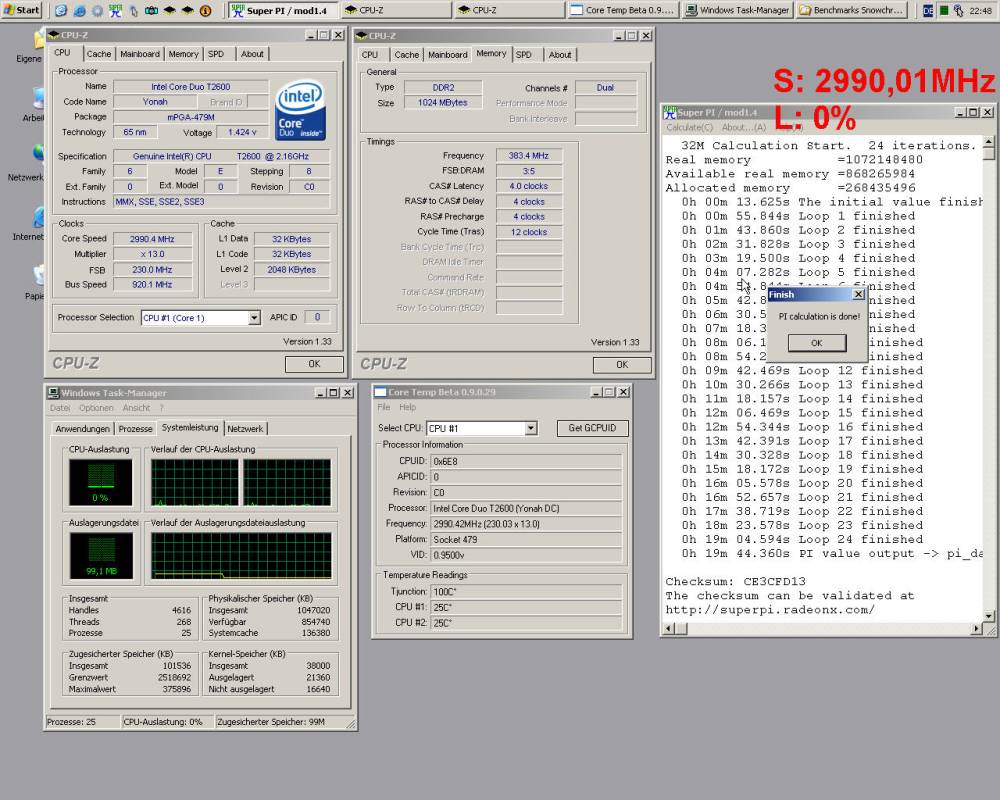
Task: Click OK in the CPU-Z CPU window
Action: [314, 364]
